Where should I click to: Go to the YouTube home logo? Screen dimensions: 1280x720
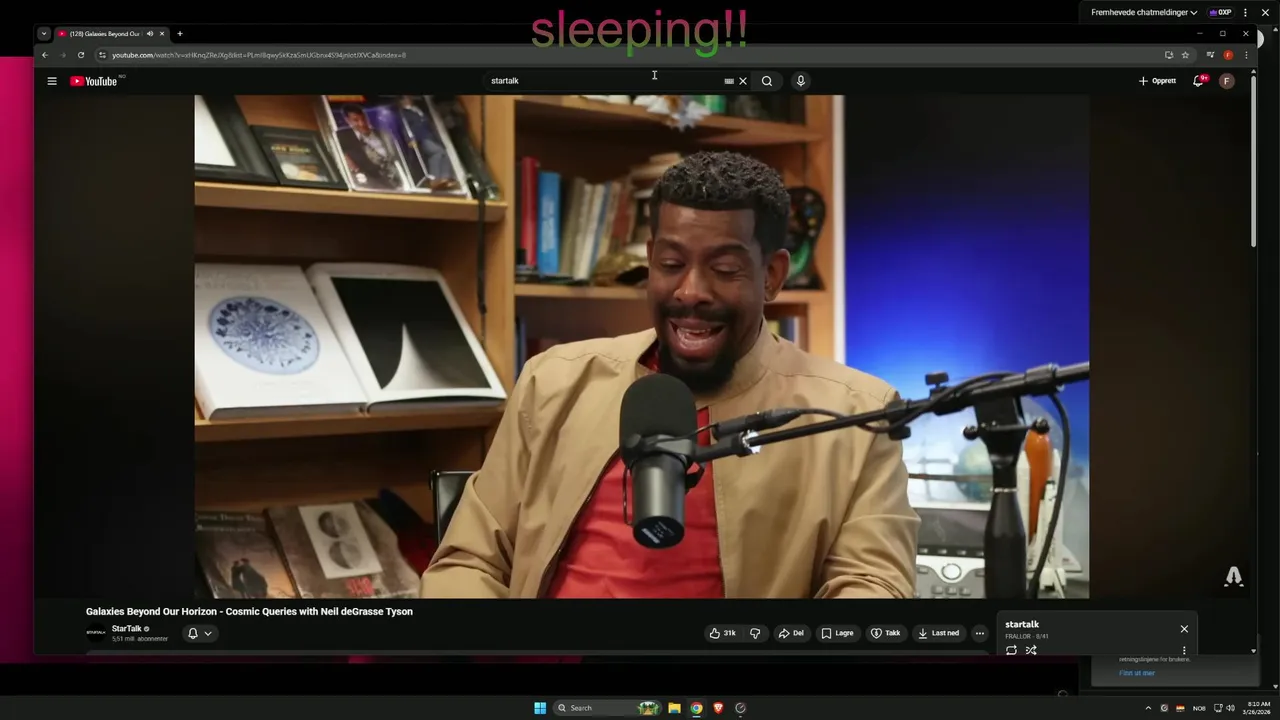[94, 81]
